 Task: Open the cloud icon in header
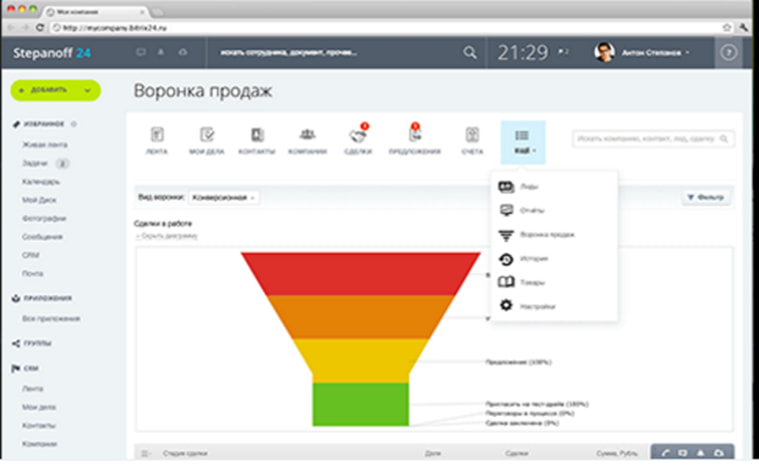click(183, 52)
